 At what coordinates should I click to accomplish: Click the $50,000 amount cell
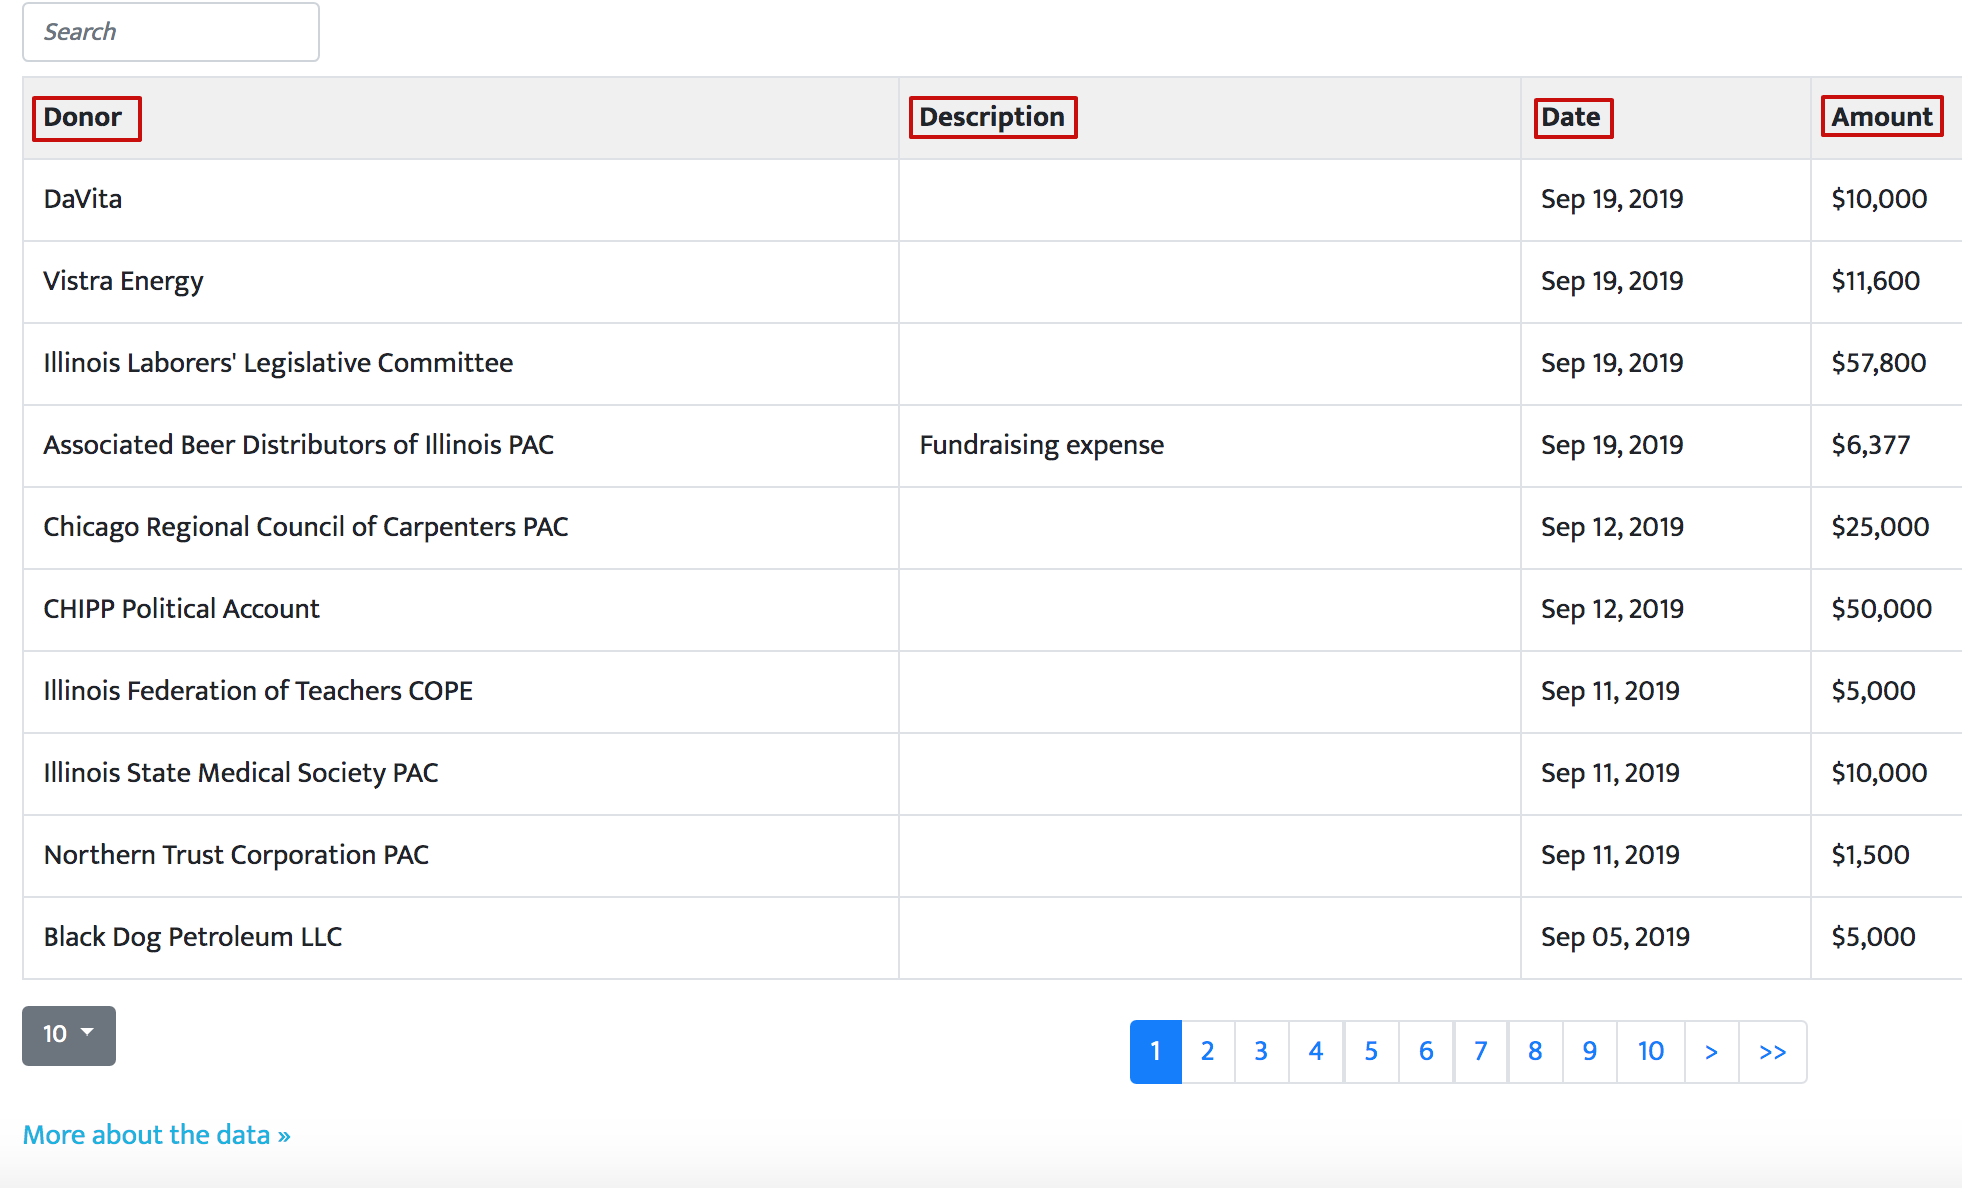(1886, 610)
